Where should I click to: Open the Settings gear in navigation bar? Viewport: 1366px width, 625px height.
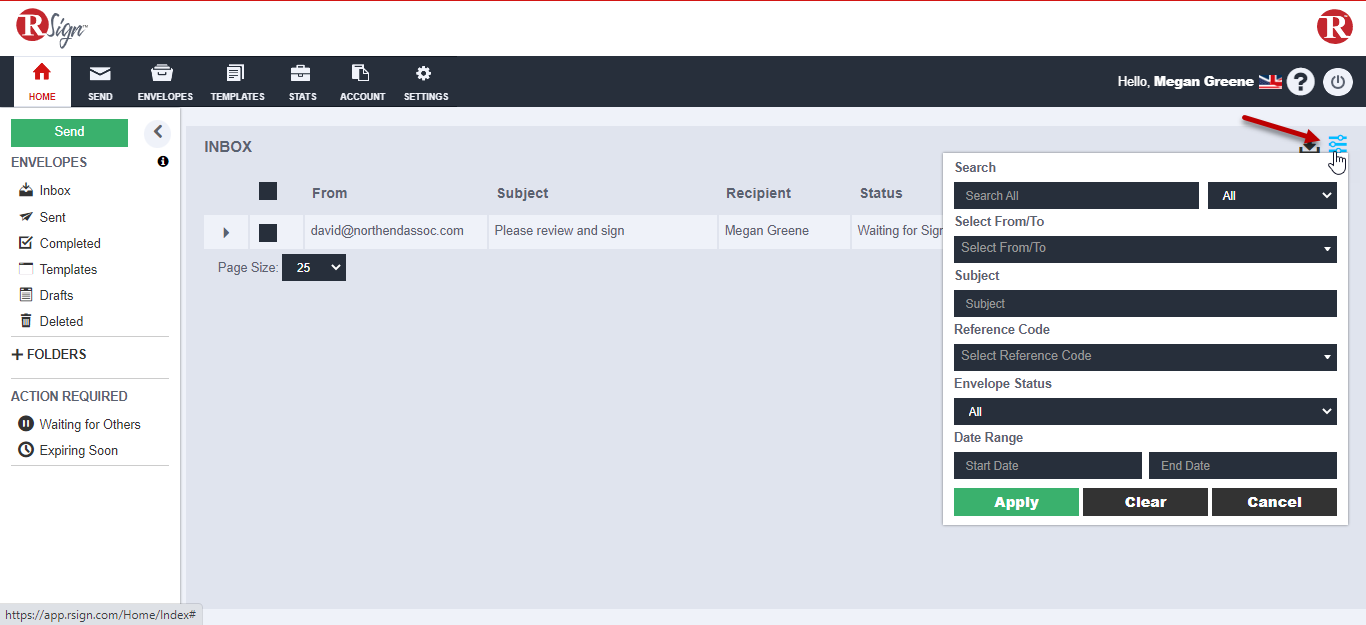[425, 82]
